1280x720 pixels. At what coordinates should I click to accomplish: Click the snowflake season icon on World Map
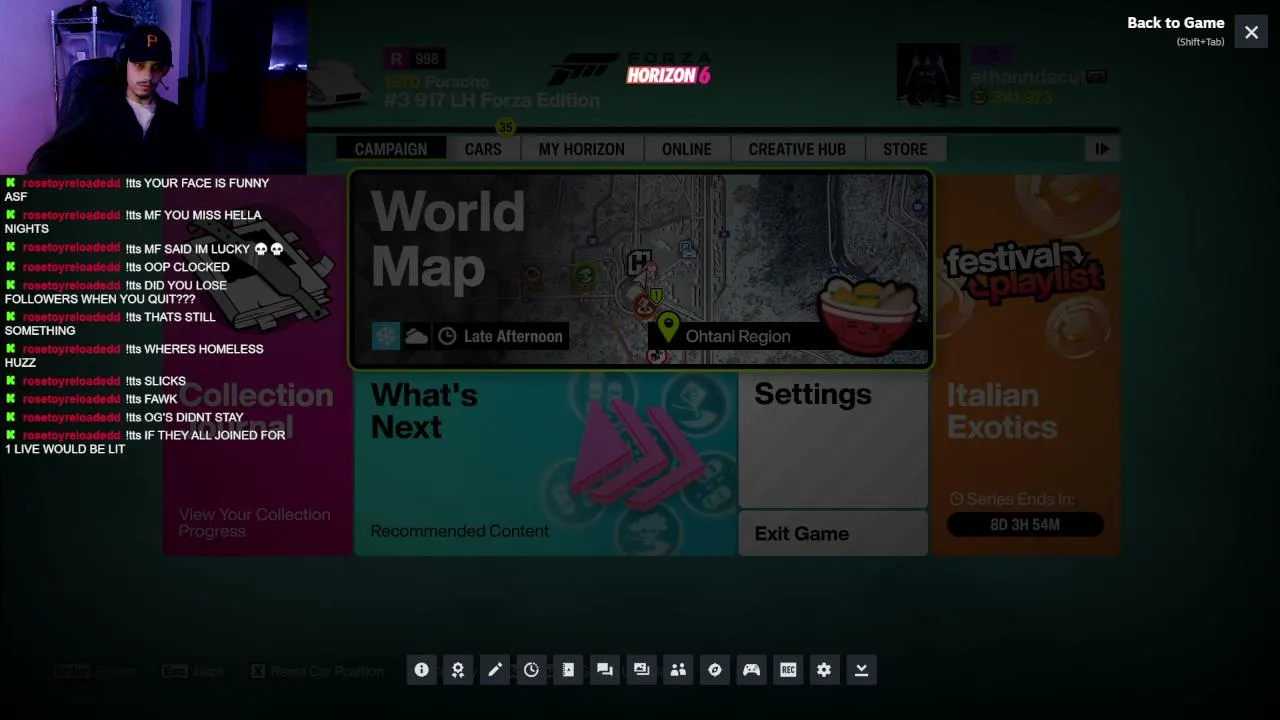[386, 336]
